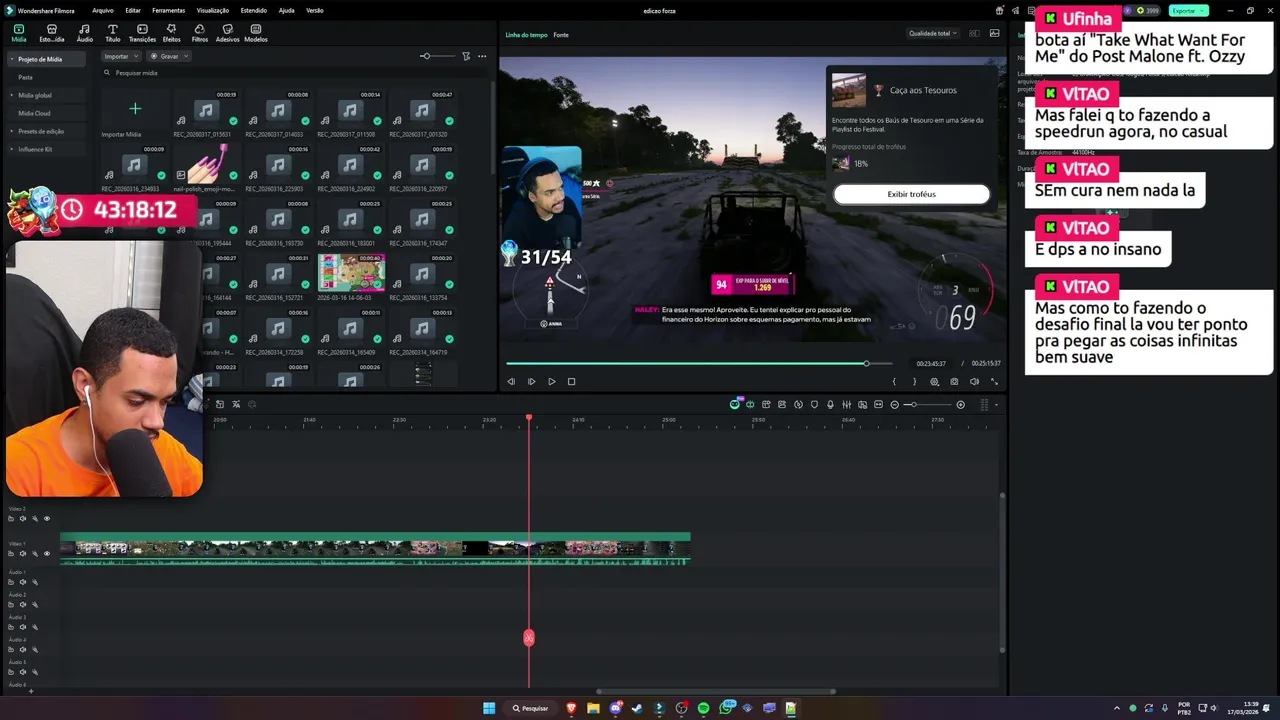Mute the Áudio 5 track
The height and width of the screenshot is (720, 1280).
[x=23, y=672]
